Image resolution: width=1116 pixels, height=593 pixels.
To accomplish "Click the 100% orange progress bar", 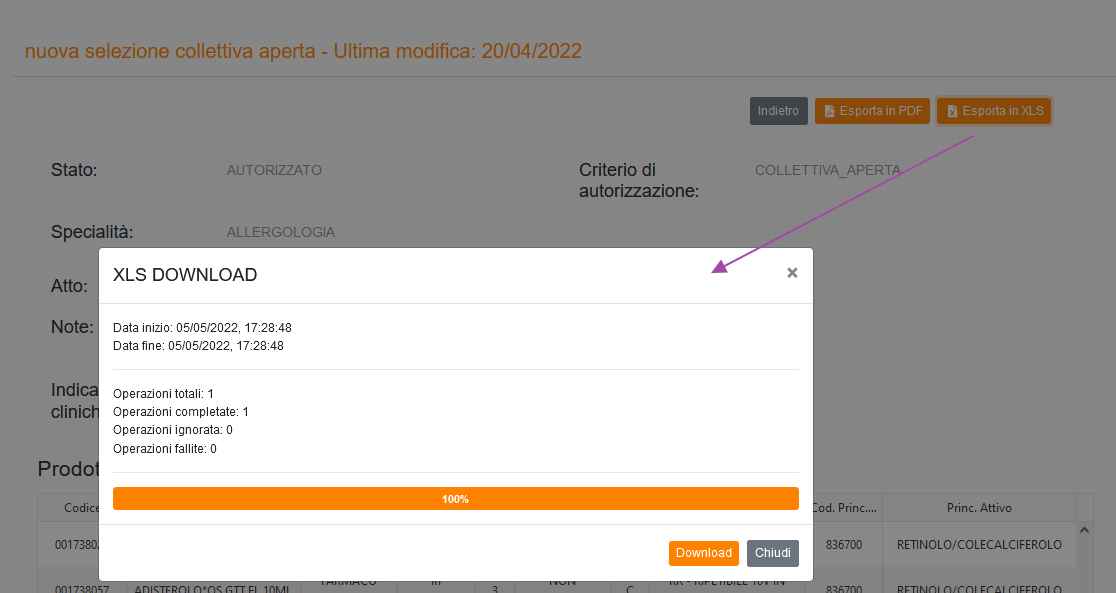I will click(455, 498).
